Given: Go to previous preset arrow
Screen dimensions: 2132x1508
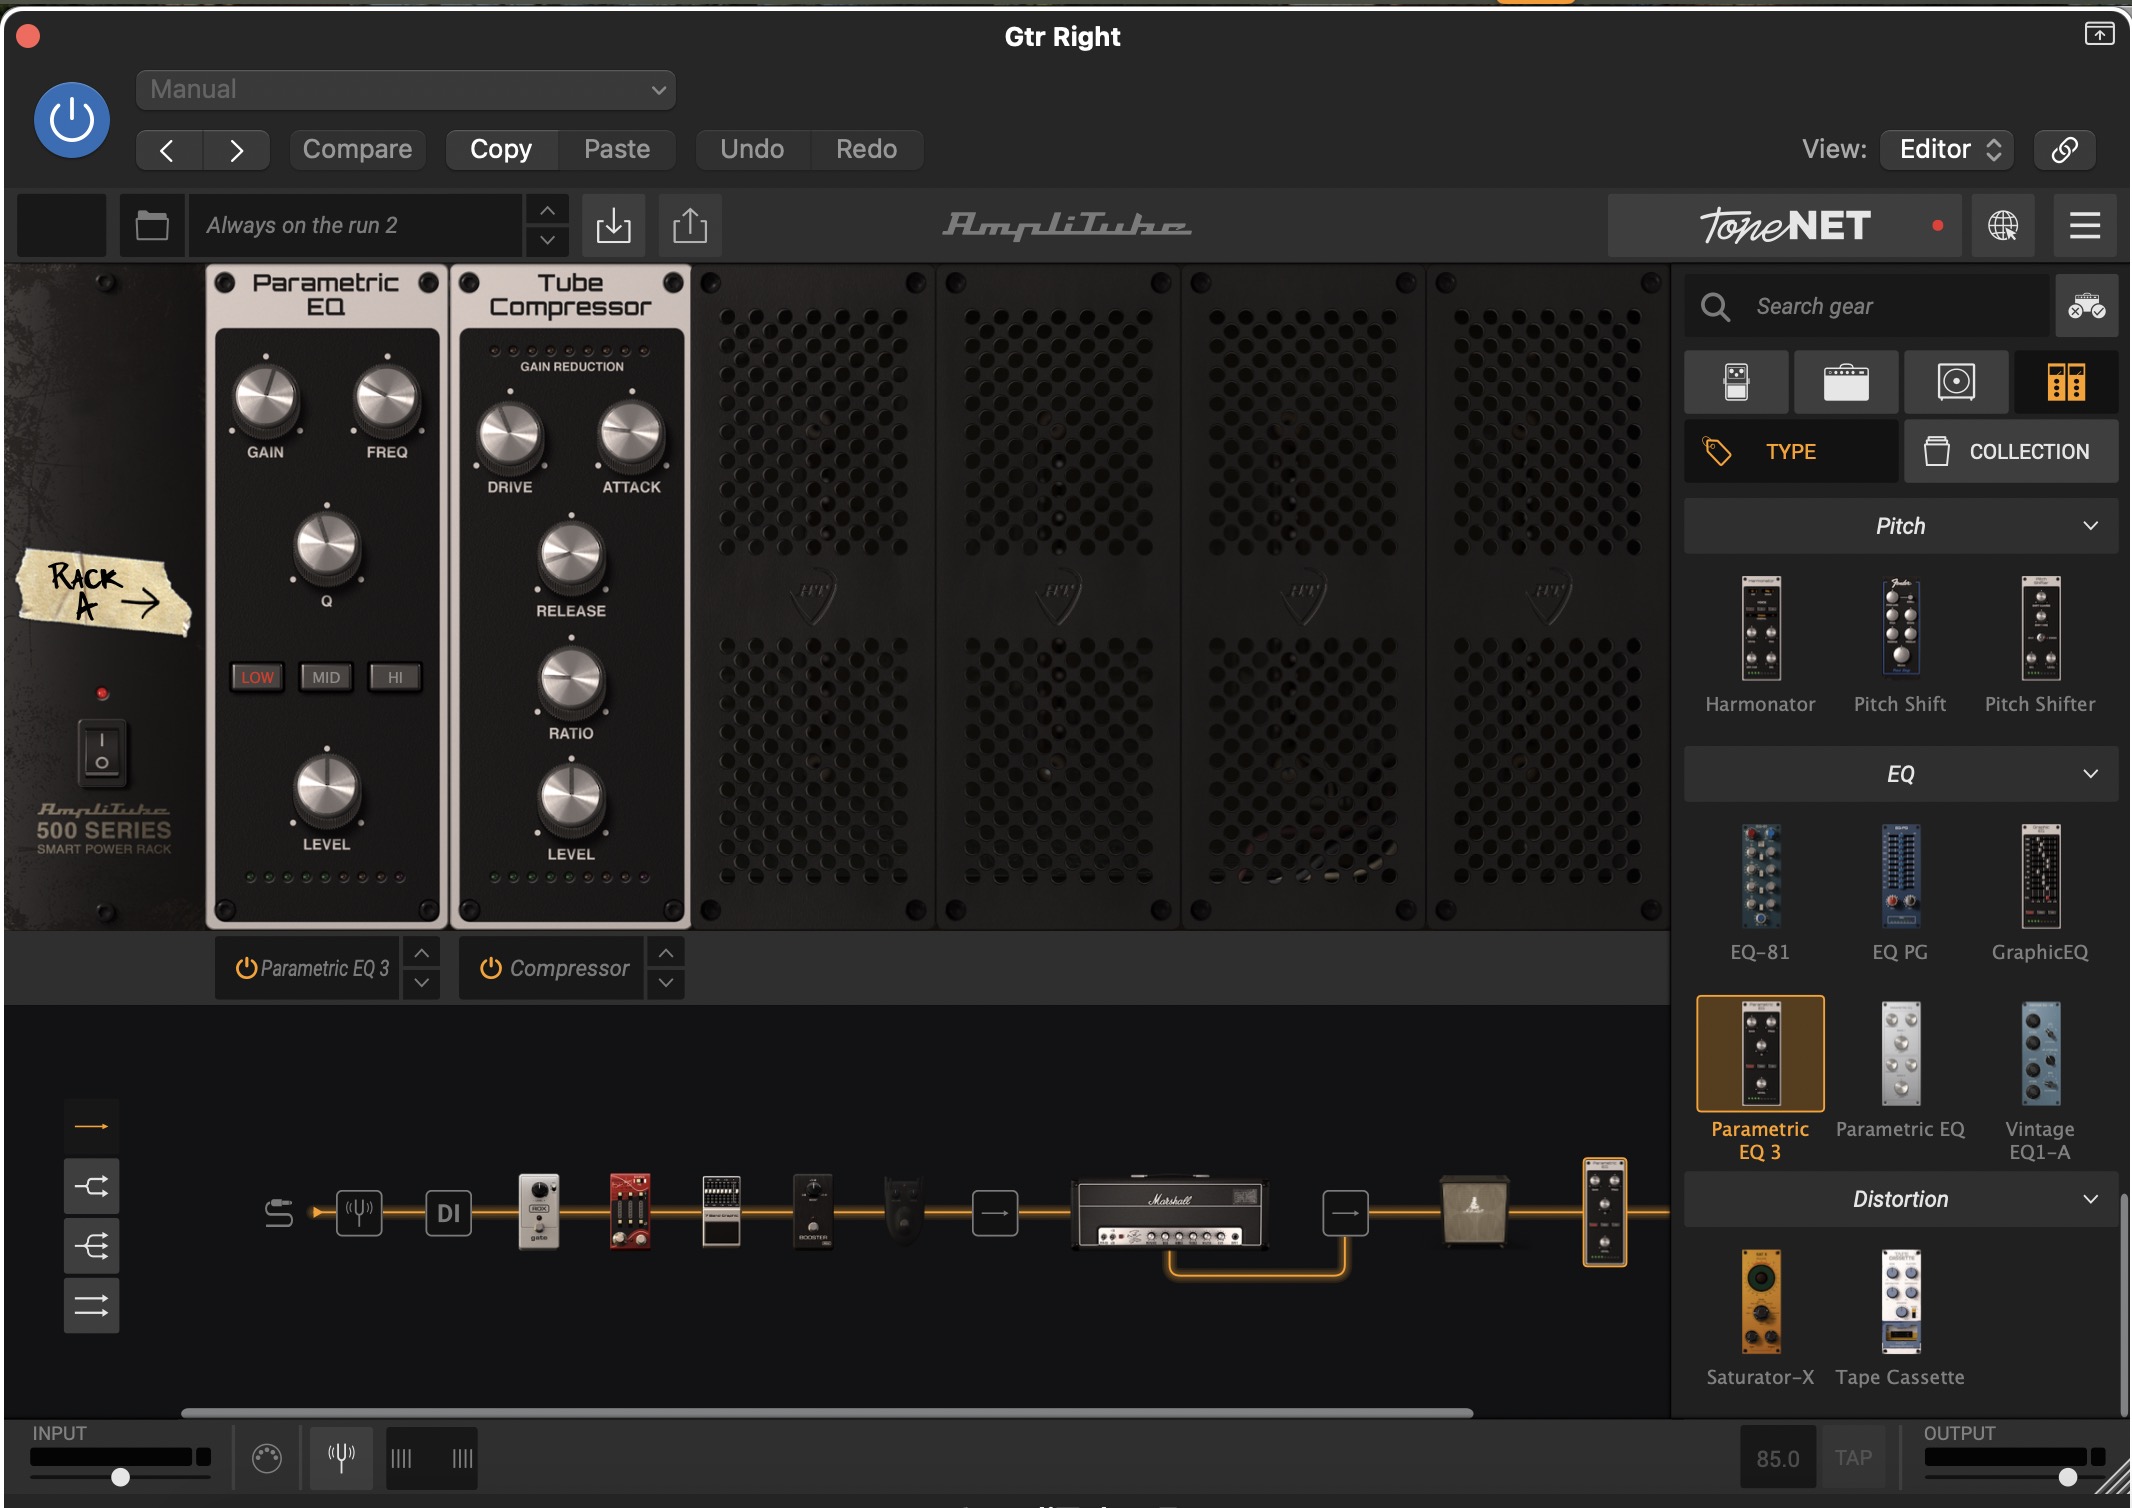Looking at the screenshot, I should (168, 150).
